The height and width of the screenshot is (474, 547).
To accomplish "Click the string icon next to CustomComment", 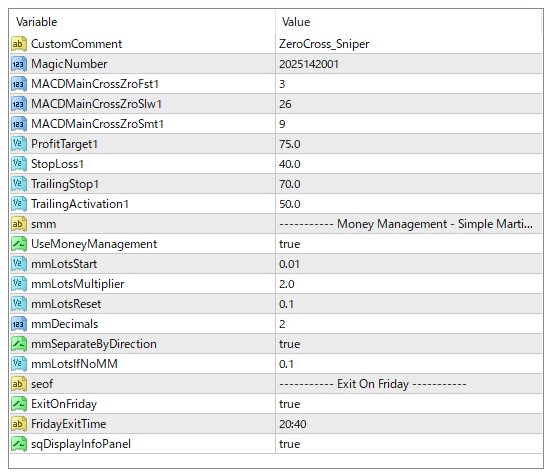I will (x=19, y=44).
